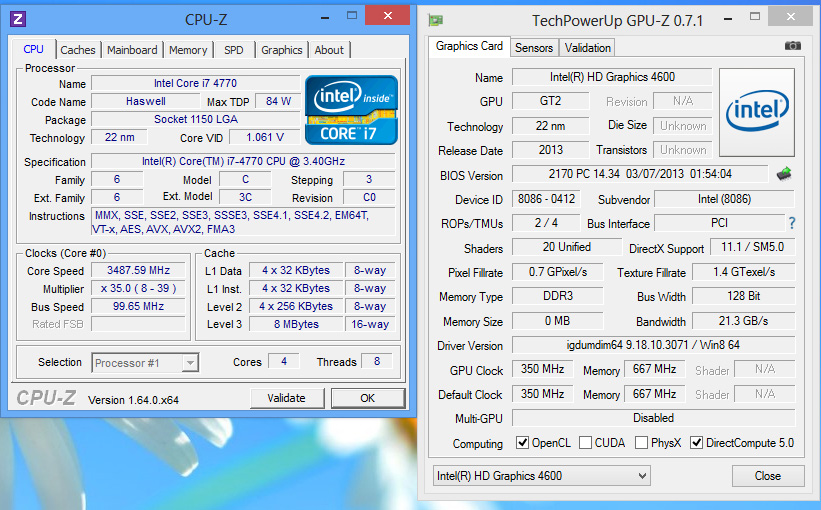Open the Memory tab in CPU-Z
This screenshot has height=510, width=821.
188,50
